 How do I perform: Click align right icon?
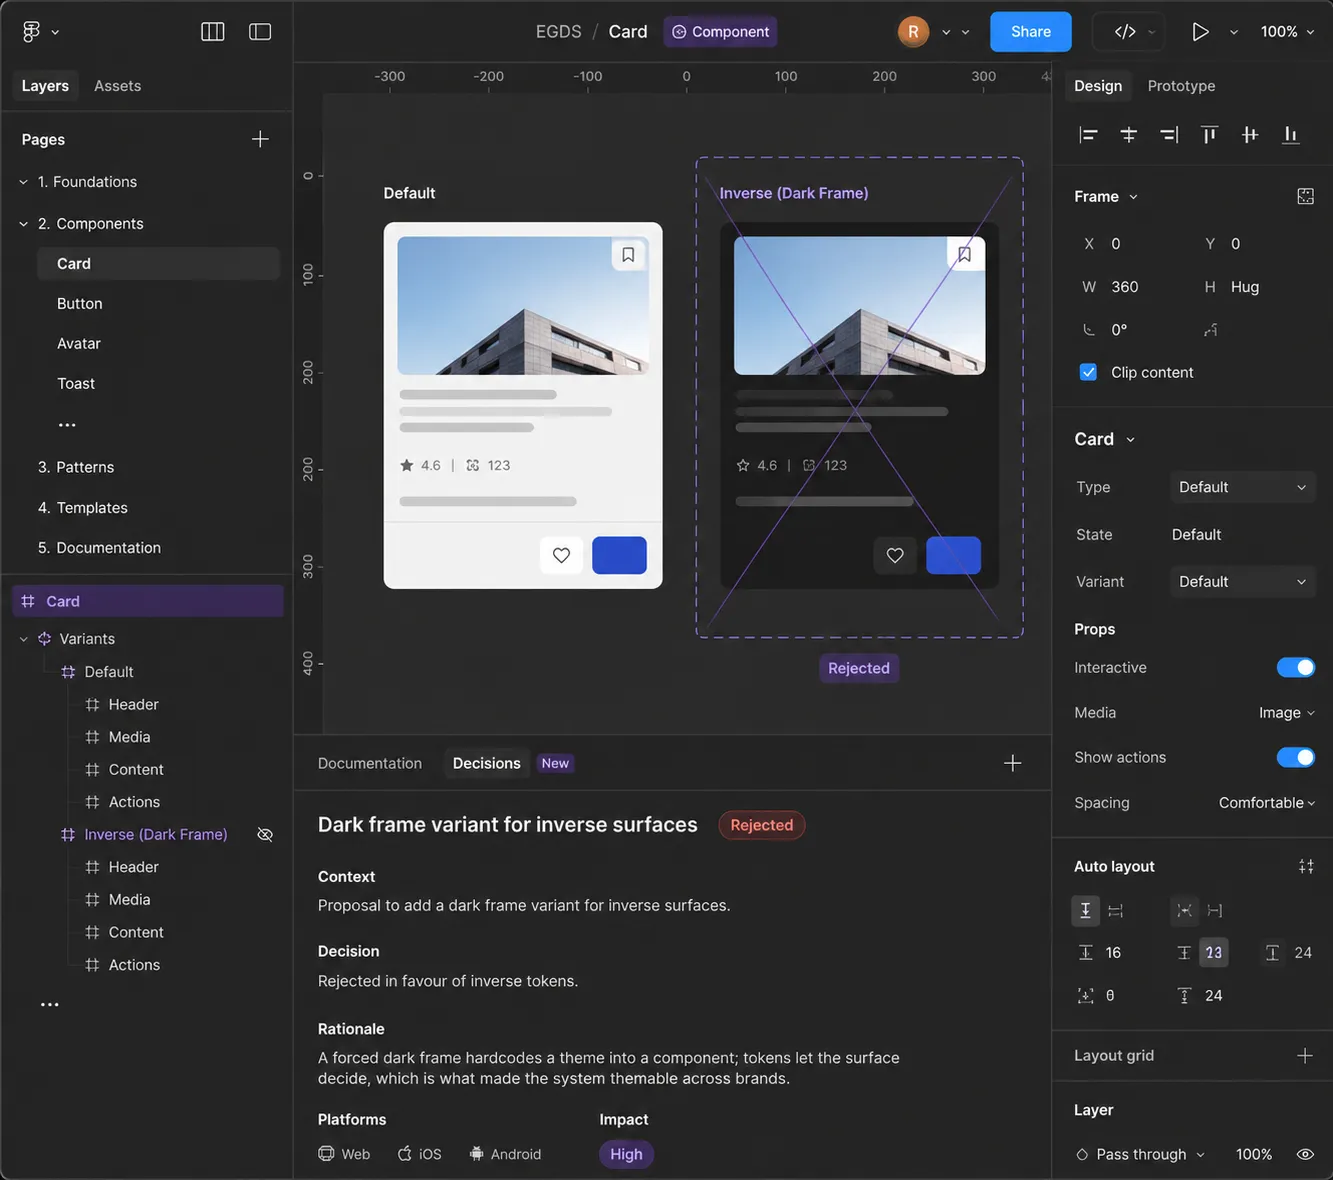point(1169,135)
